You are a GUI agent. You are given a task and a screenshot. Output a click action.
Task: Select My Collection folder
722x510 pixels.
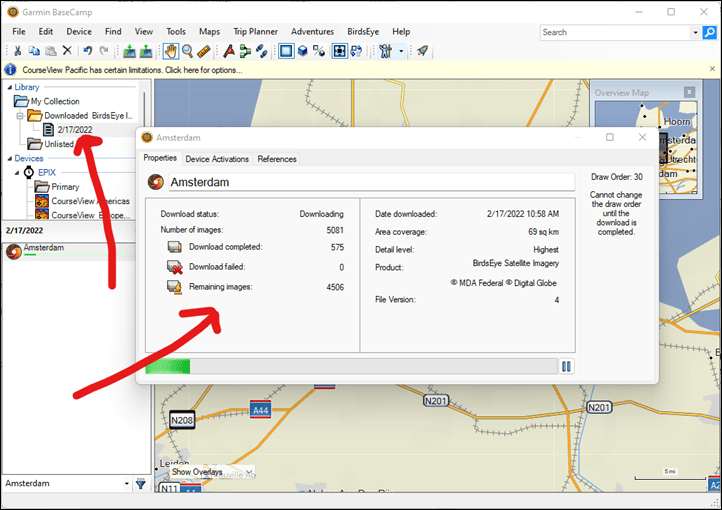(x=47, y=101)
